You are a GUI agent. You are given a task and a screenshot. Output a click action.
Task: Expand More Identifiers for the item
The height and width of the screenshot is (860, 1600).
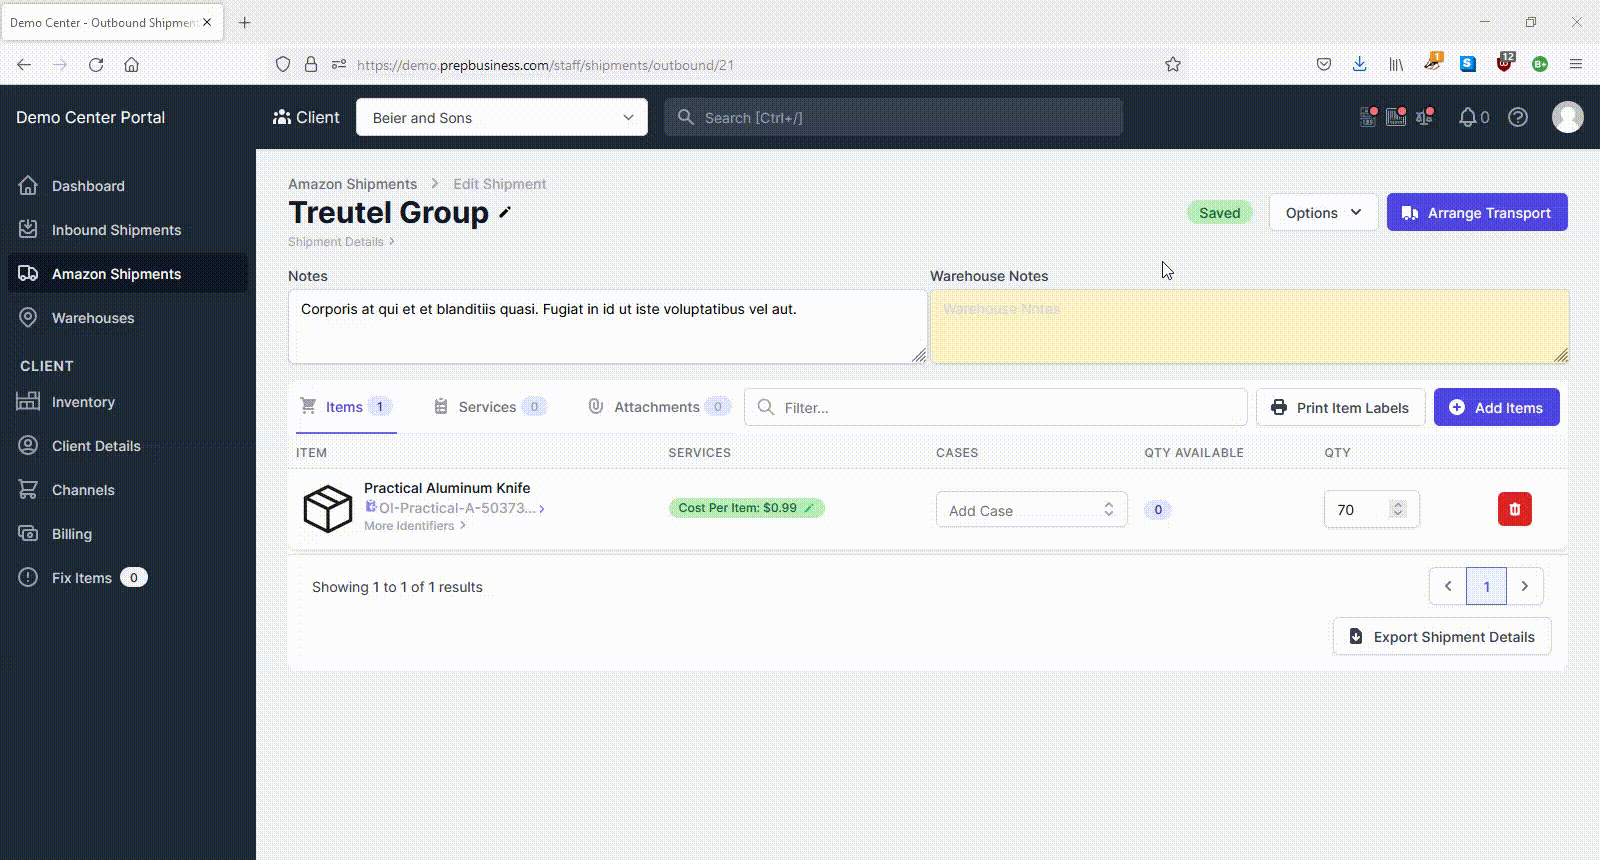click(x=414, y=526)
